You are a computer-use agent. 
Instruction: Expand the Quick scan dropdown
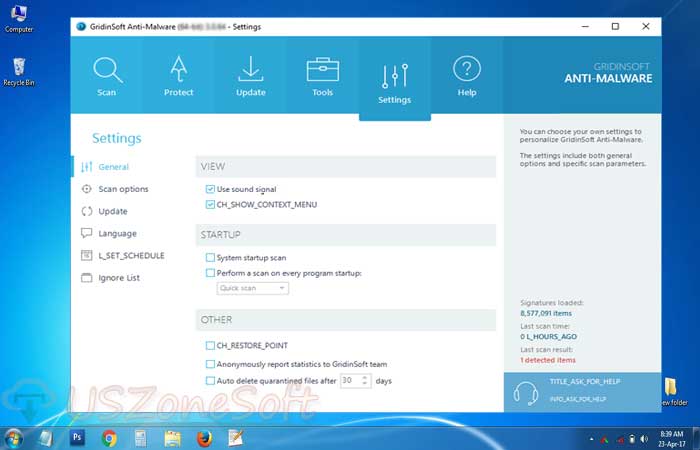253,288
